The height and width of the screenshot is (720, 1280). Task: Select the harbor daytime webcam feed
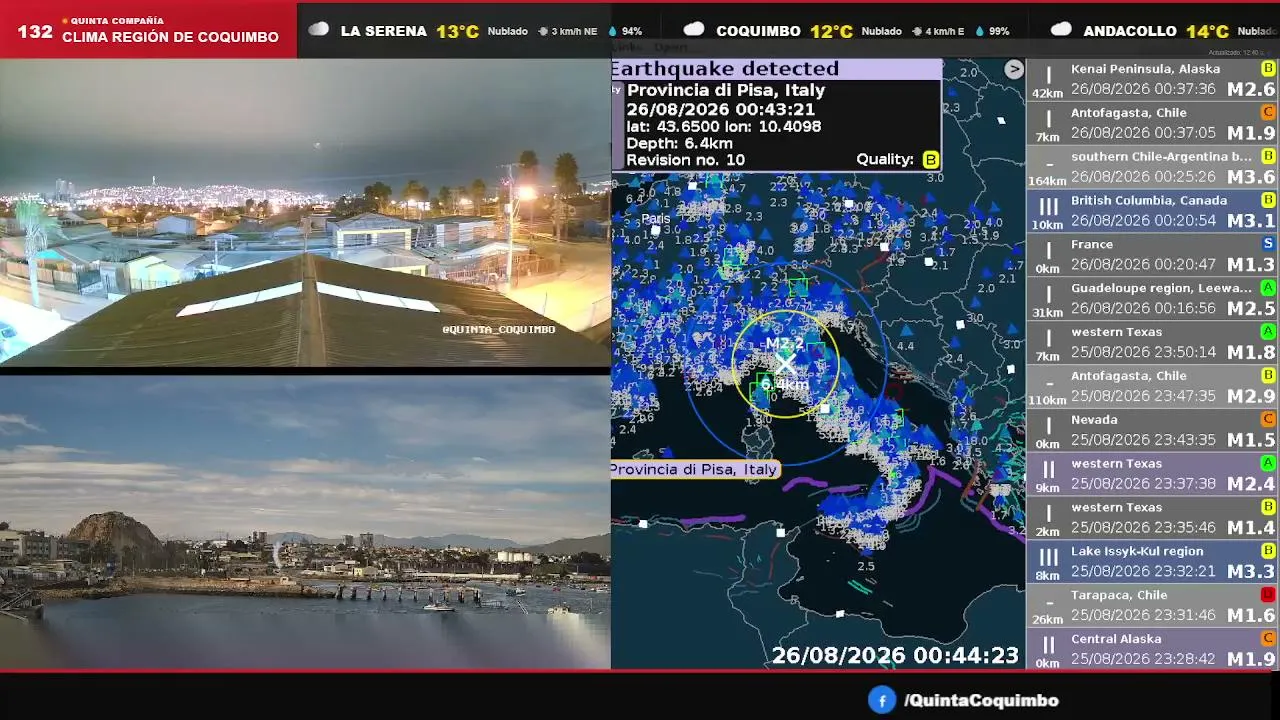pyautogui.click(x=305, y=522)
